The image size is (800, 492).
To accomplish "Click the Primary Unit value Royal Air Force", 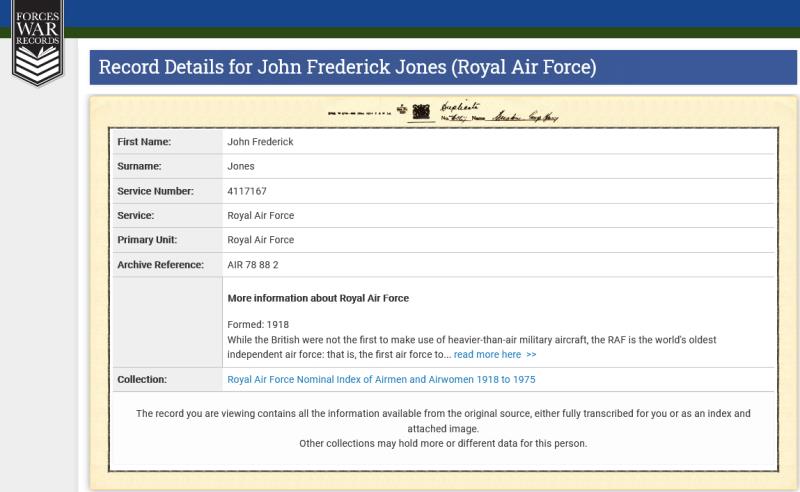I will point(260,240).
